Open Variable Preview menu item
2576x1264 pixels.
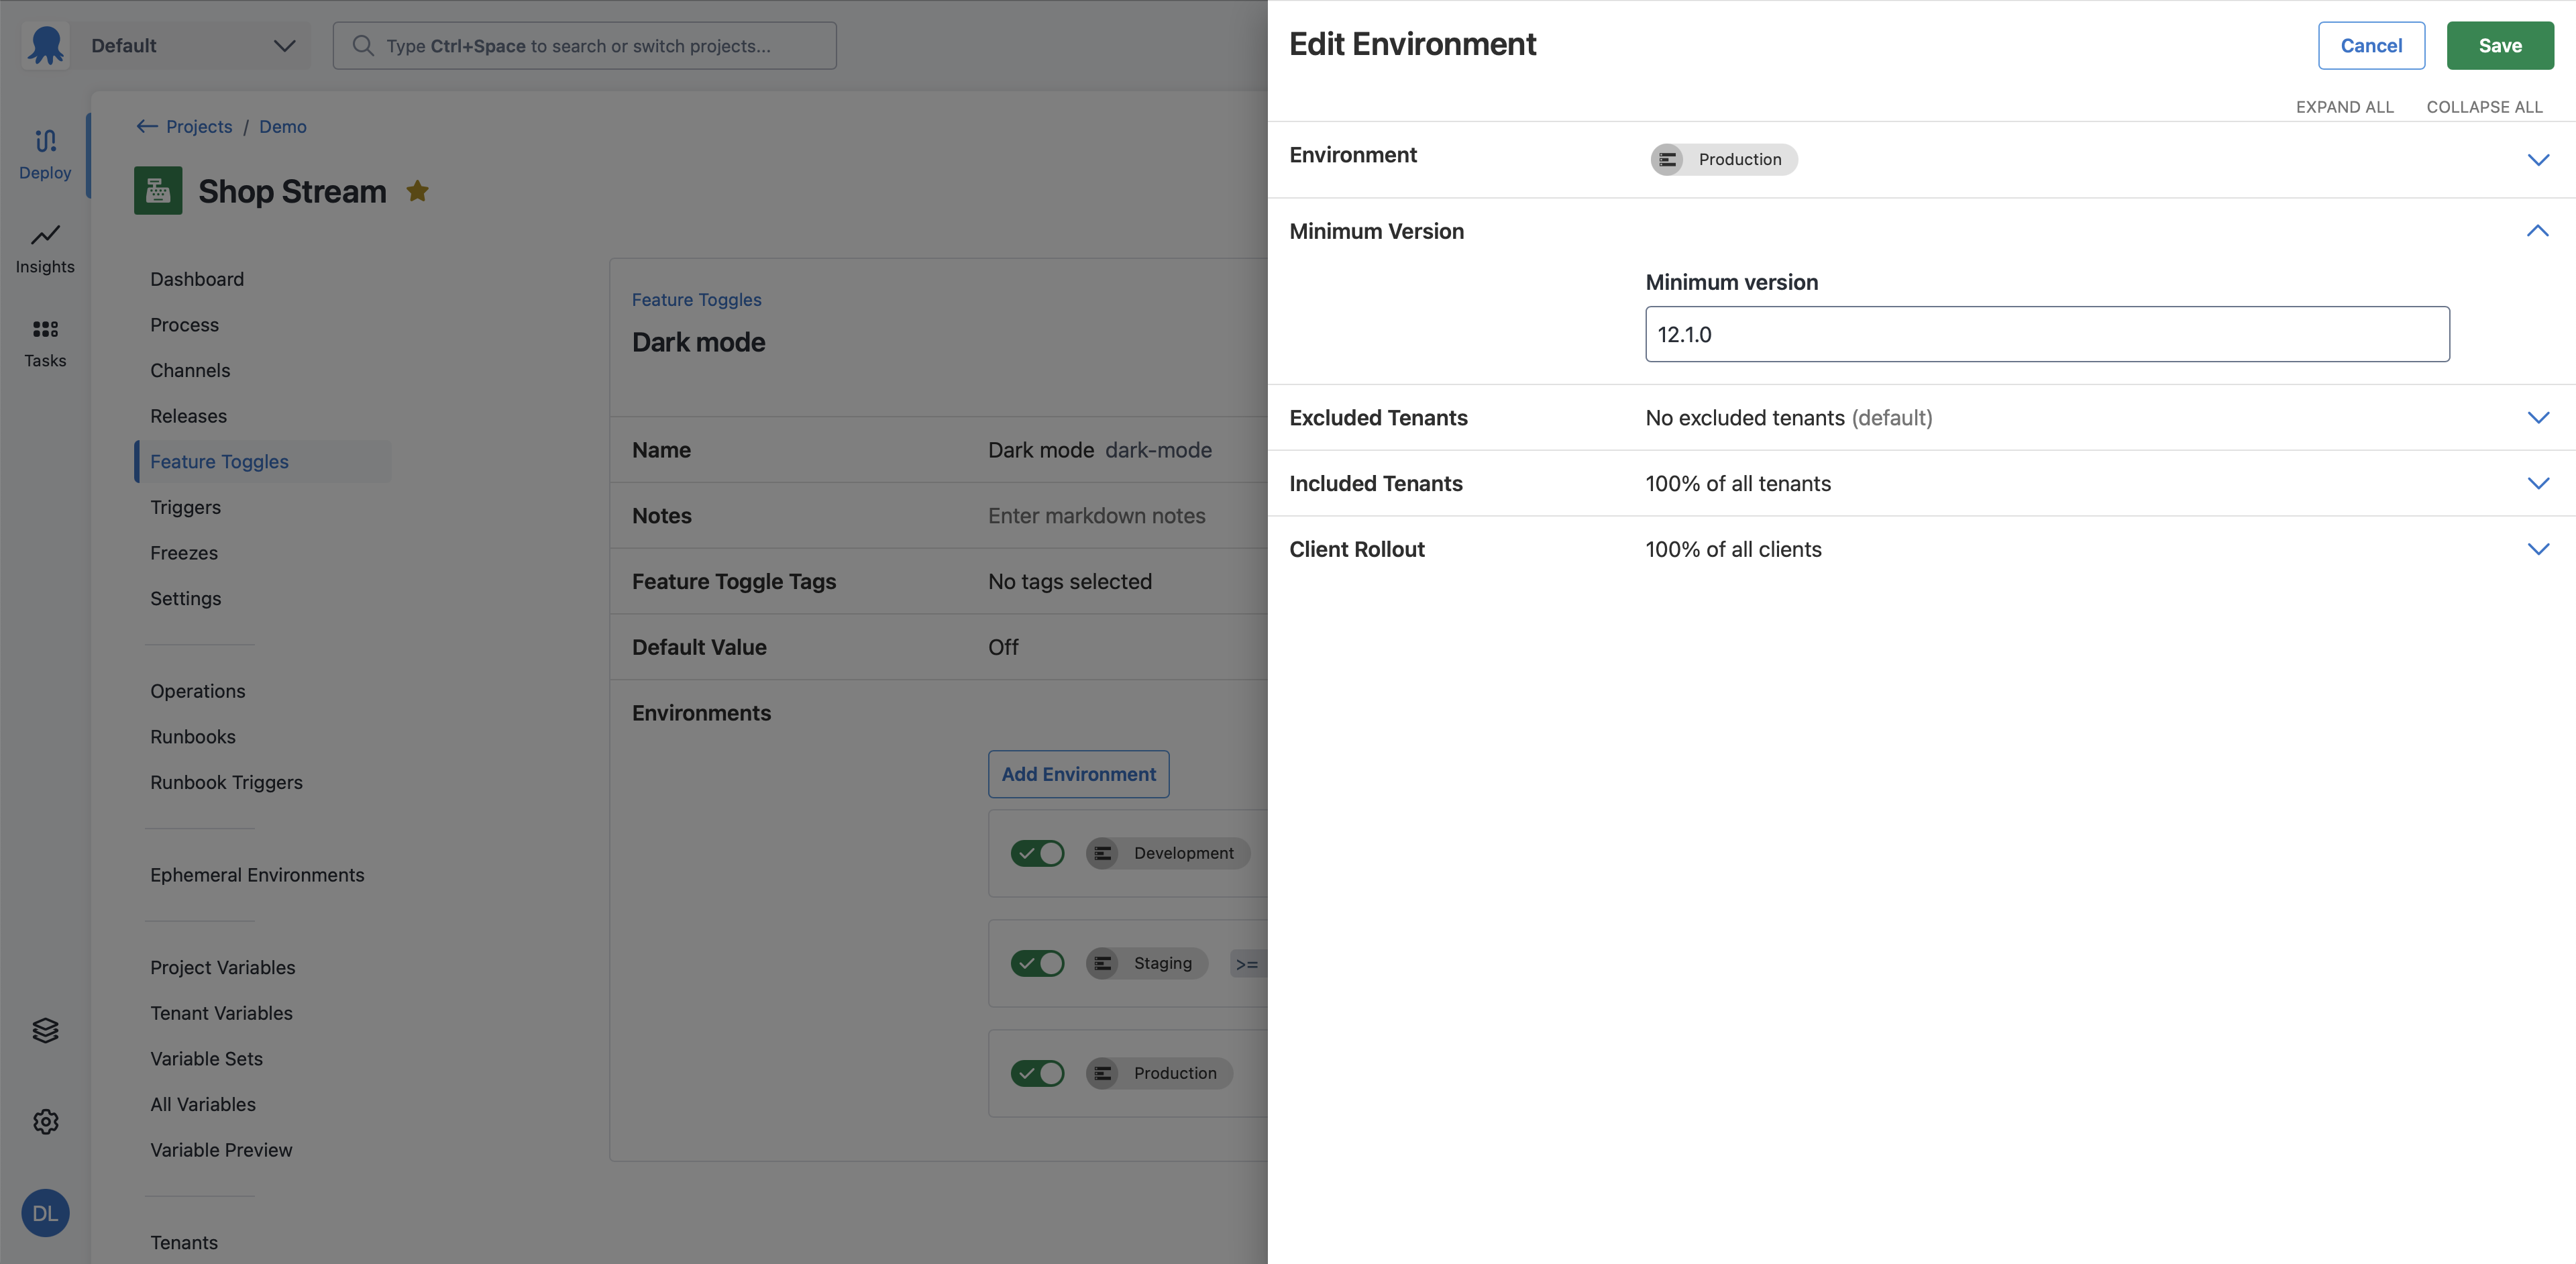pos(221,1150)
